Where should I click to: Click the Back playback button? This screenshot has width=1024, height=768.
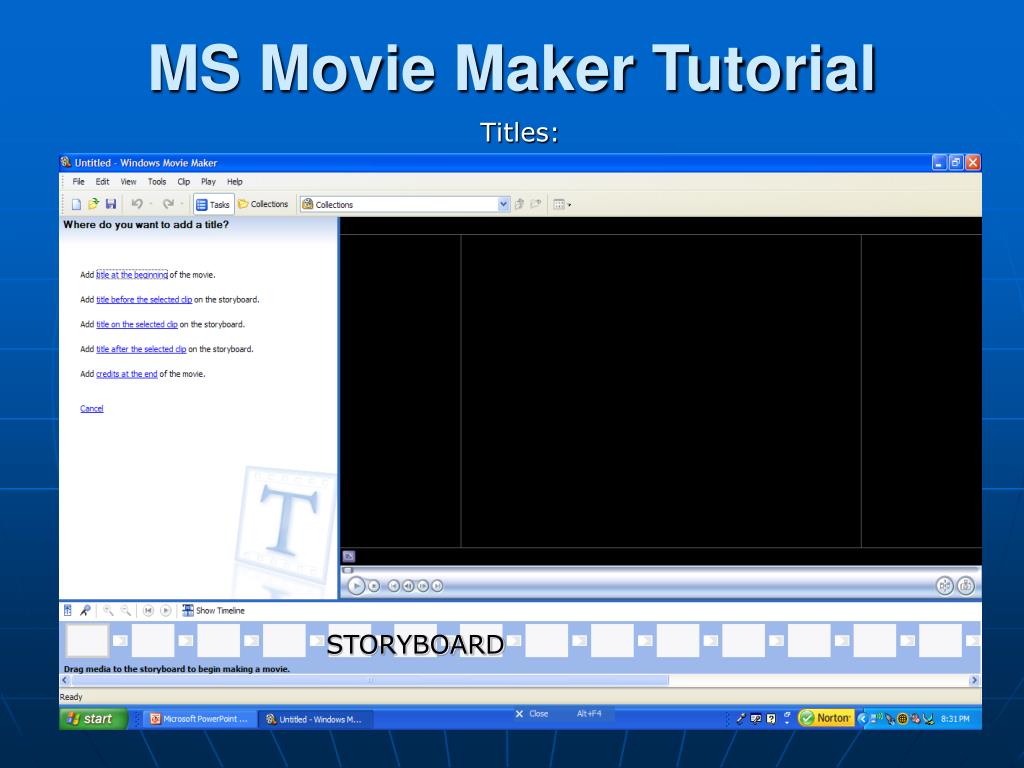pyautogui.click(x=393, y=586)
